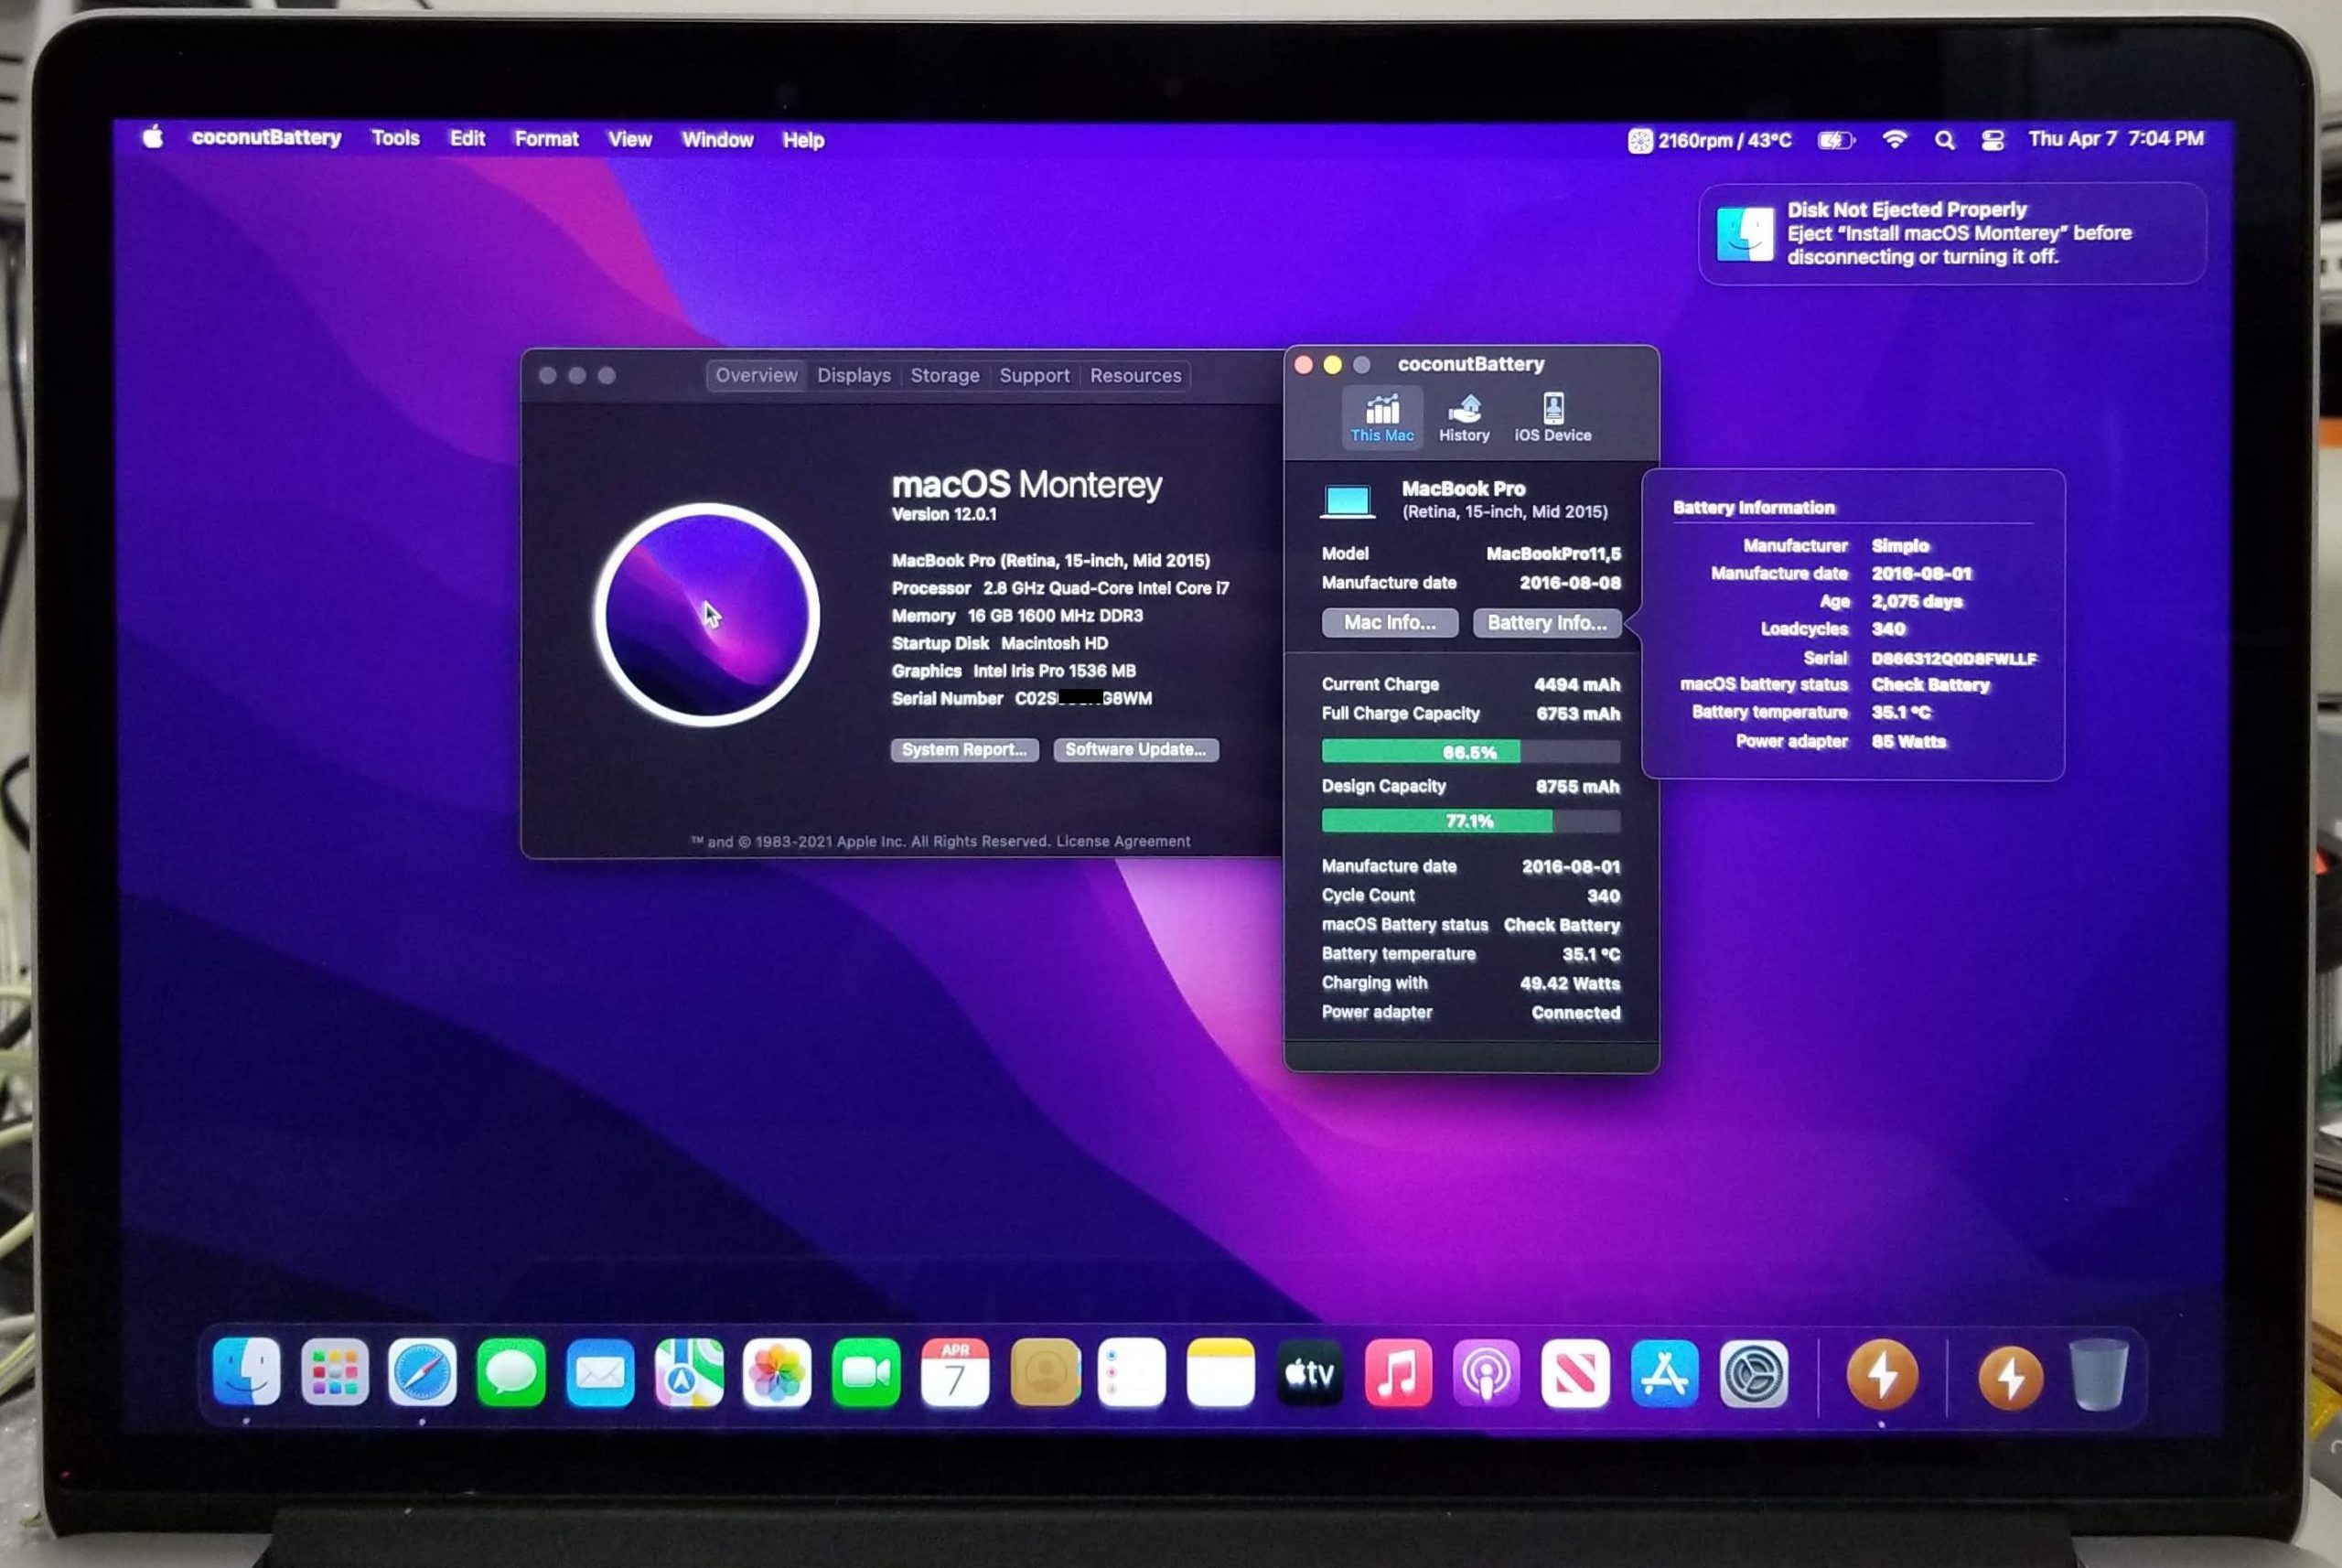
Task: Click the Battery Info... button
Action: (1546, 623)
